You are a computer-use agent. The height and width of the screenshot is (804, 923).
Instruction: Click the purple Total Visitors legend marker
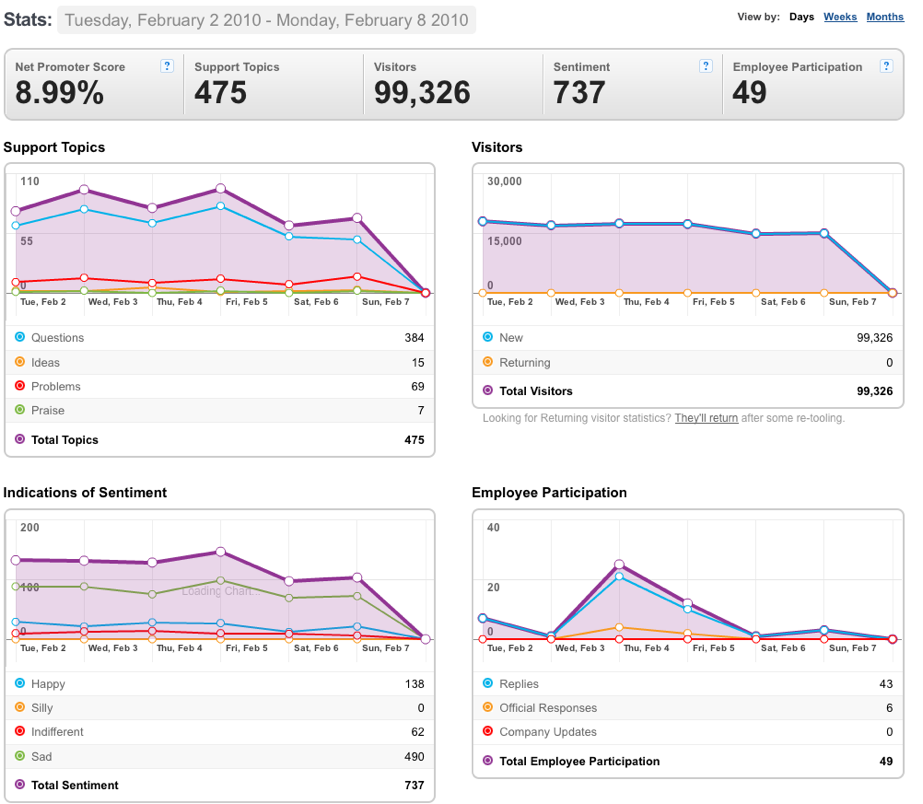point(487,390)
